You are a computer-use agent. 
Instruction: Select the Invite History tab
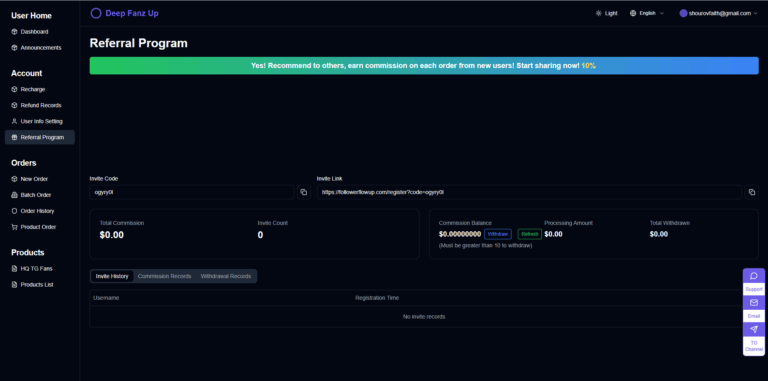112,276
